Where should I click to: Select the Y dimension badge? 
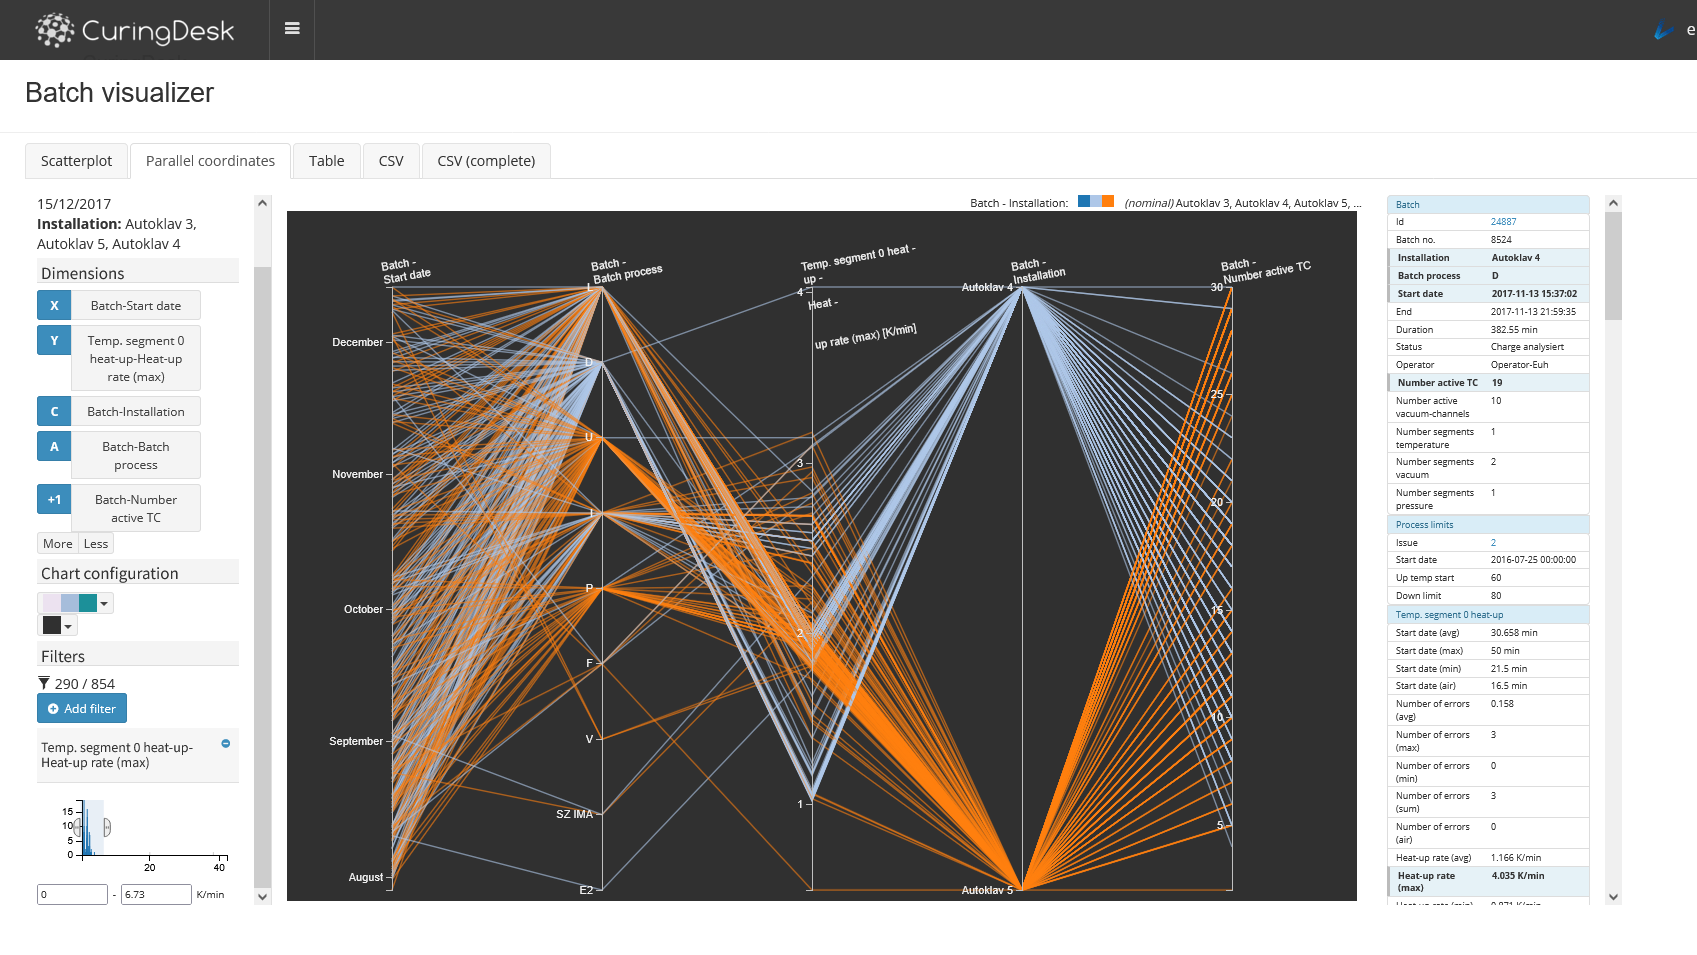[54, 341]
